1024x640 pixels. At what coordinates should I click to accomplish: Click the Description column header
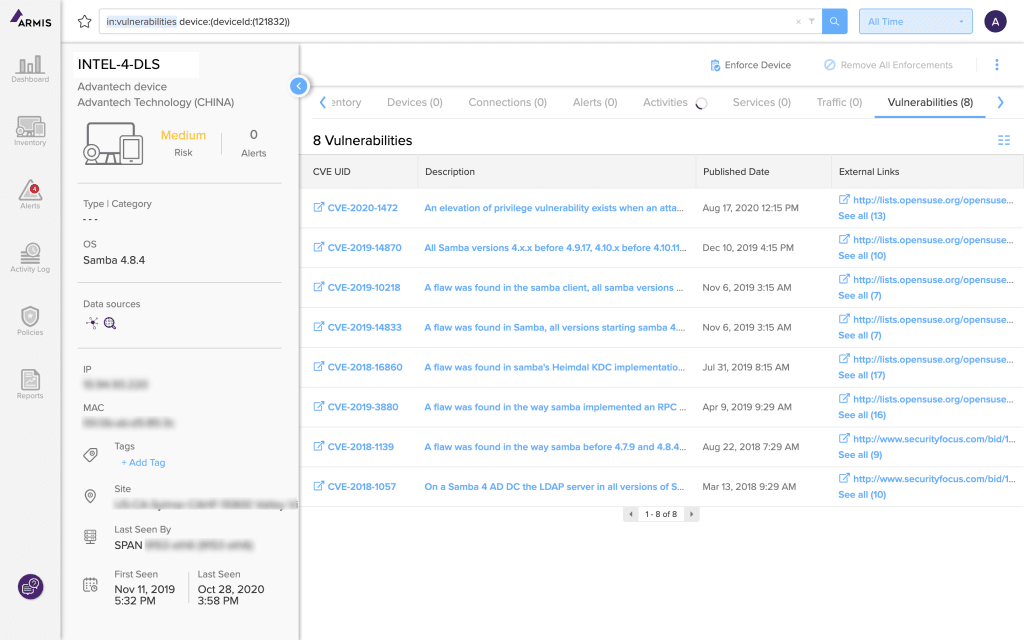pyautogui.click(x=450, y=172)
